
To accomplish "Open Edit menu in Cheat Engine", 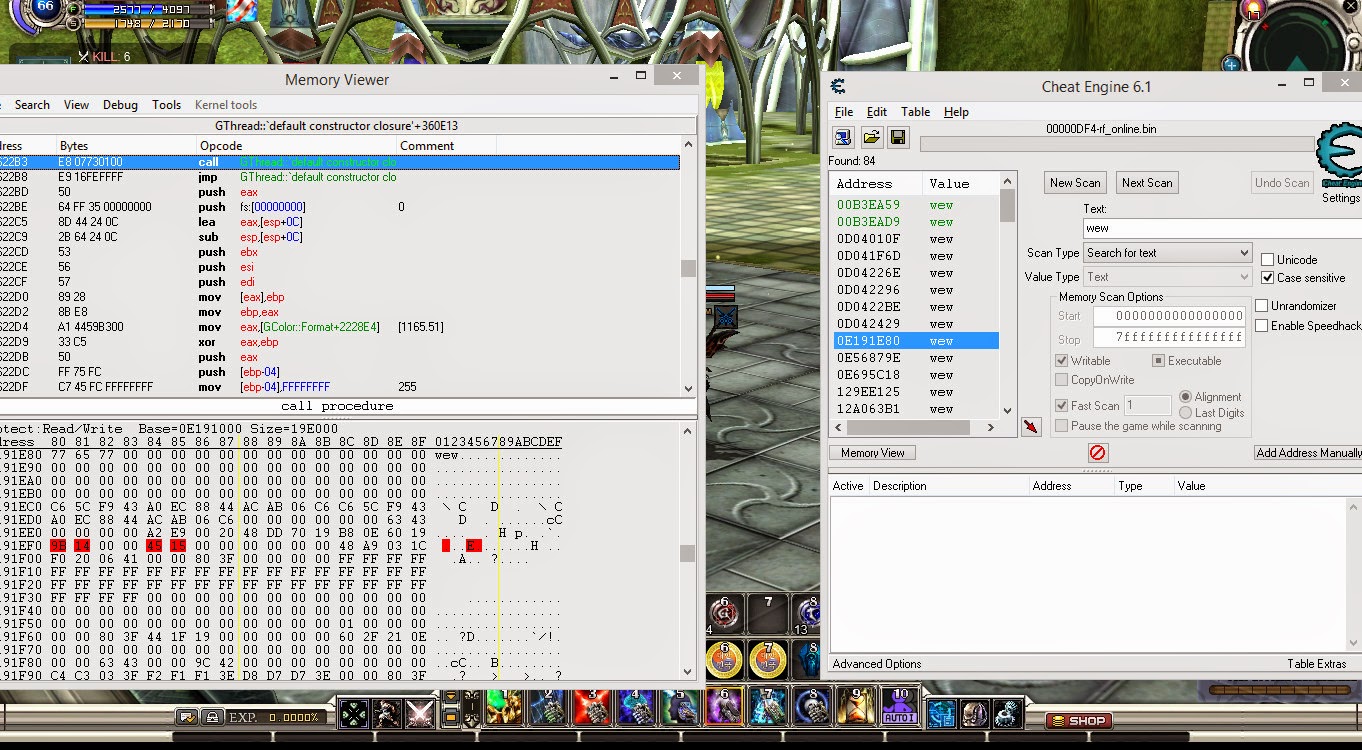I will (877, 112).
